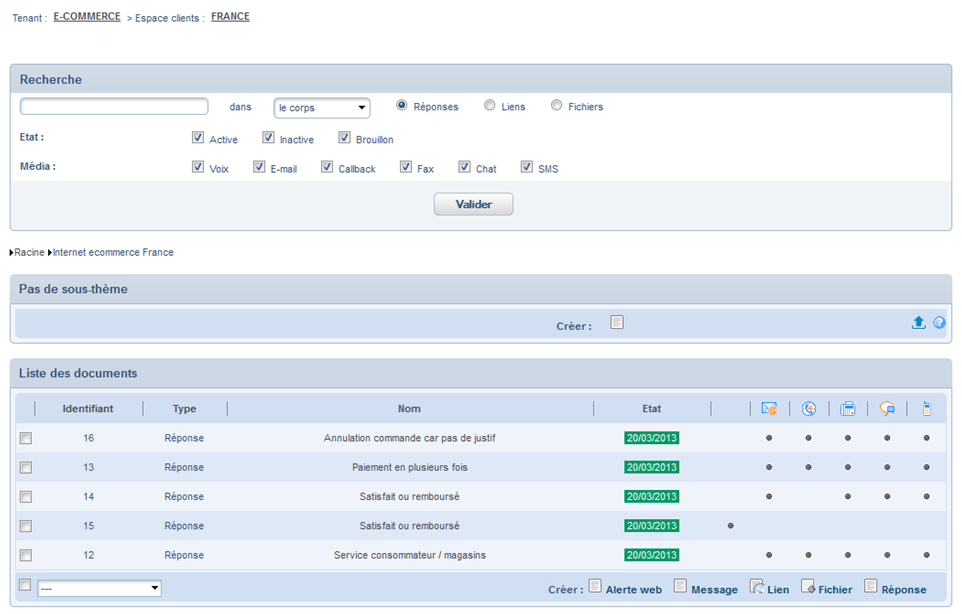This screenshot has height=614, width=962.
Task: Click the Fax column header icon
Action: (x=848, y=409)
